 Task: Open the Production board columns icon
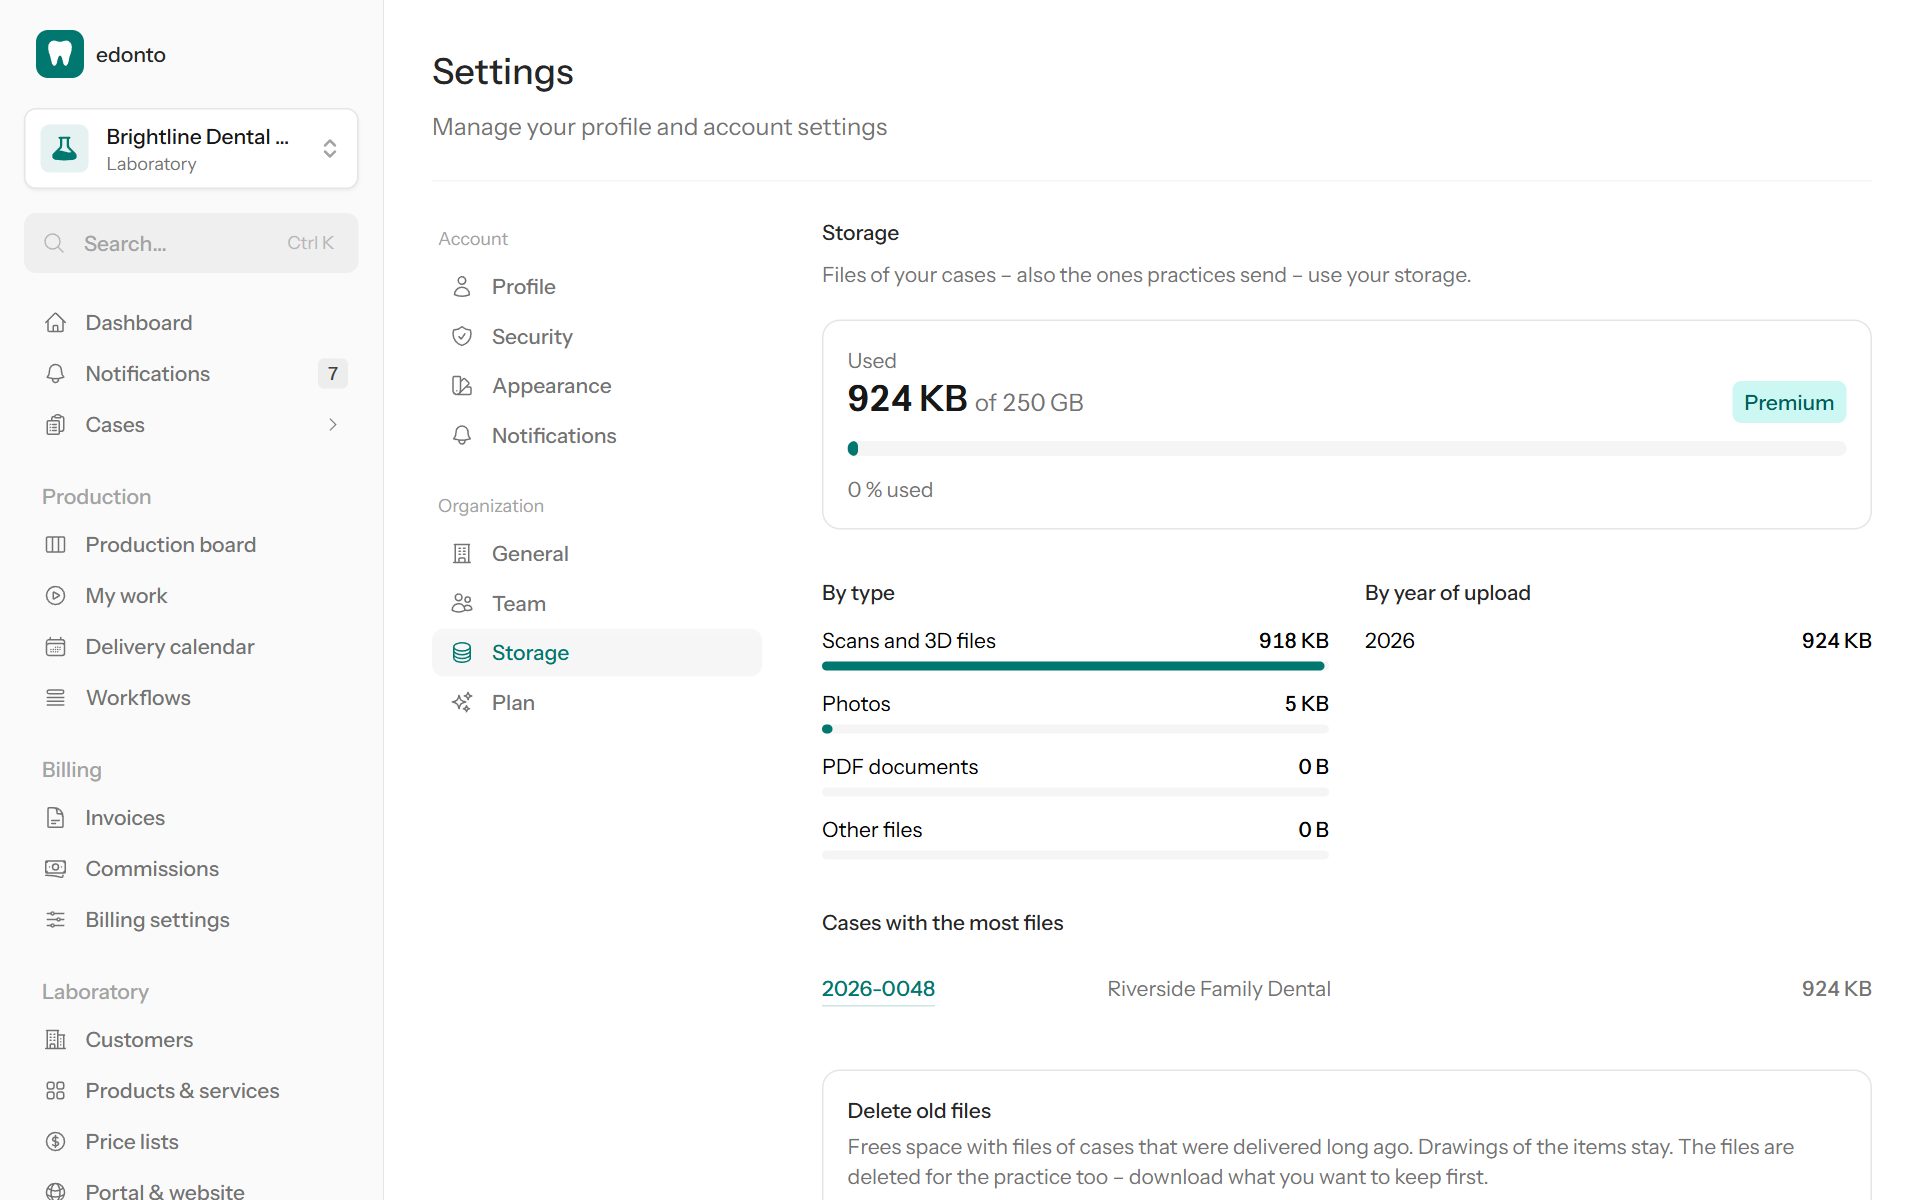point(56,545)
